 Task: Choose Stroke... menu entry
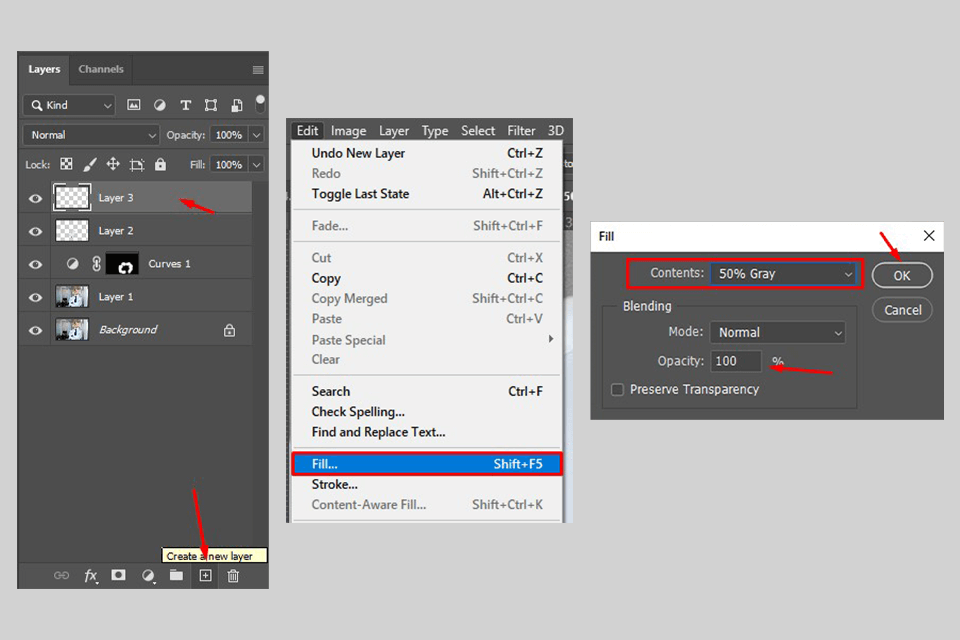(427, 484)
